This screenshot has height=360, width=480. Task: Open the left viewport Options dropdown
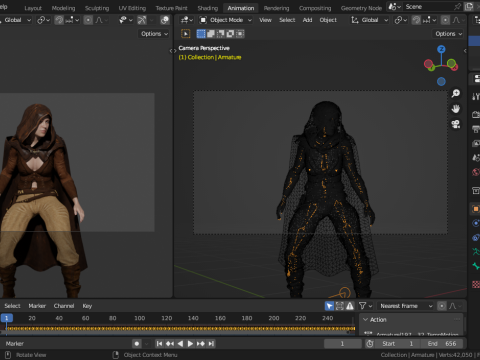tap(154, 34)
